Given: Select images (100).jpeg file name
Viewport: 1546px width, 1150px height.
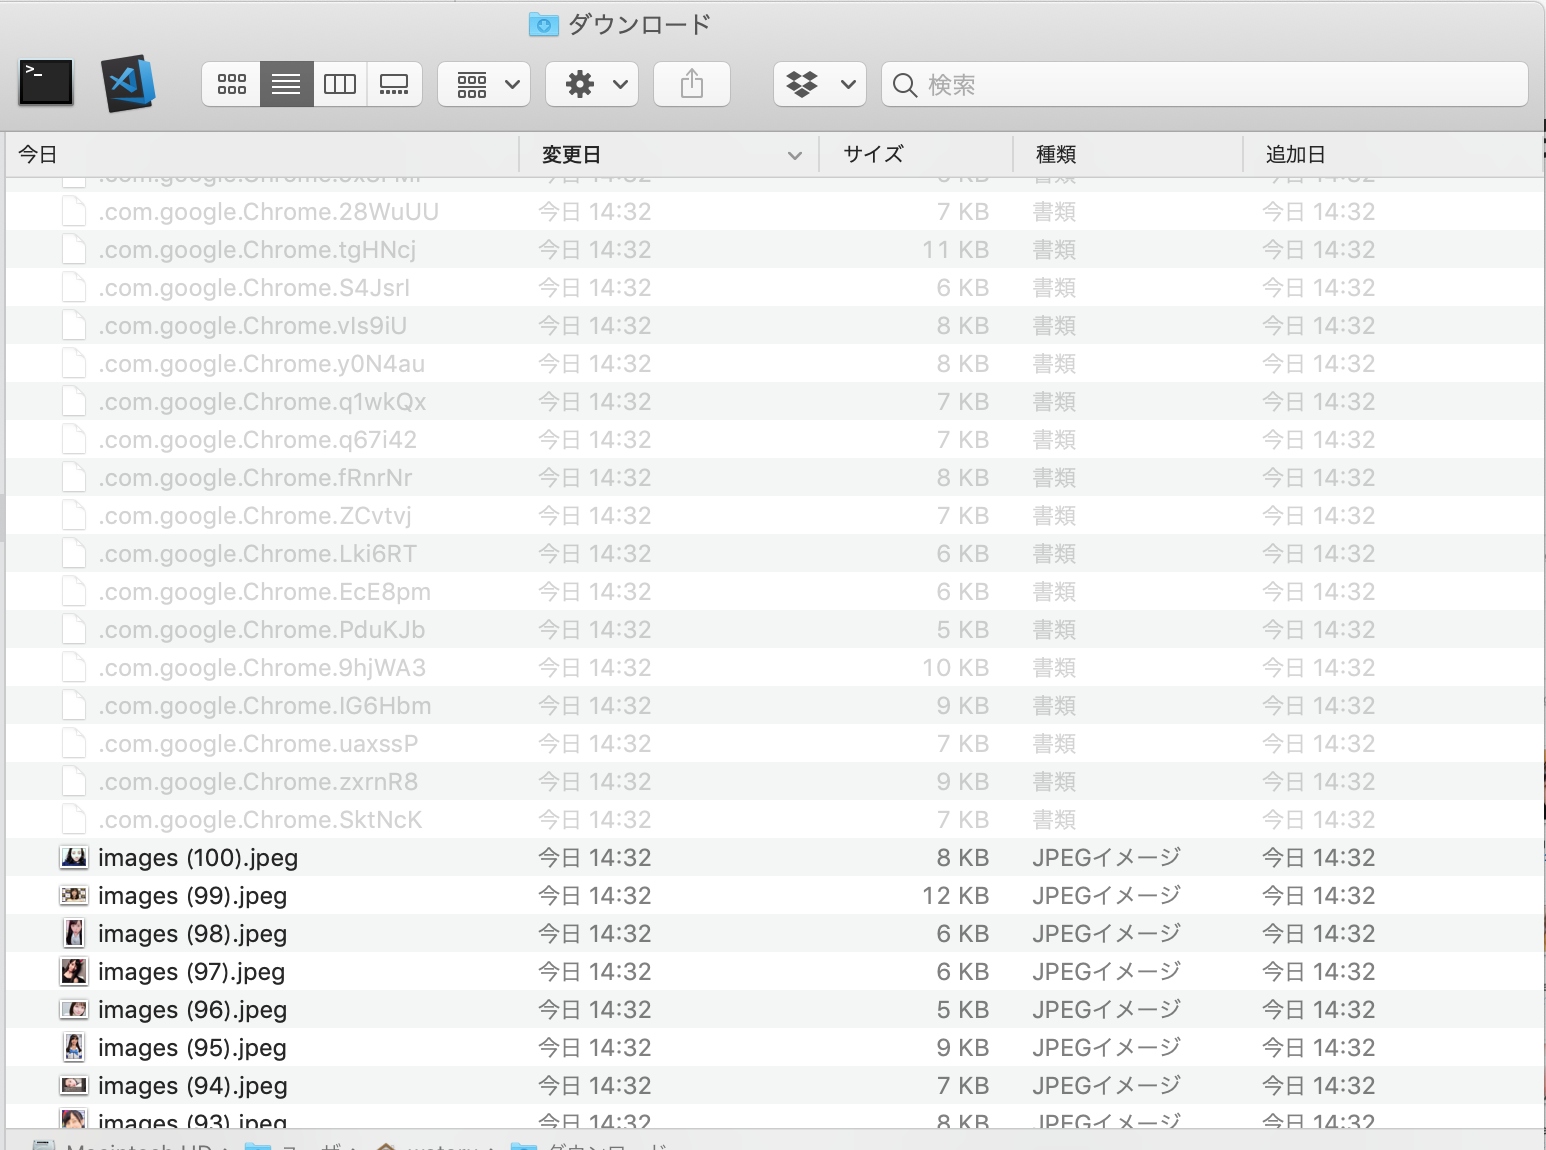Looking at the screenshot, I should (x=198, y=858).
